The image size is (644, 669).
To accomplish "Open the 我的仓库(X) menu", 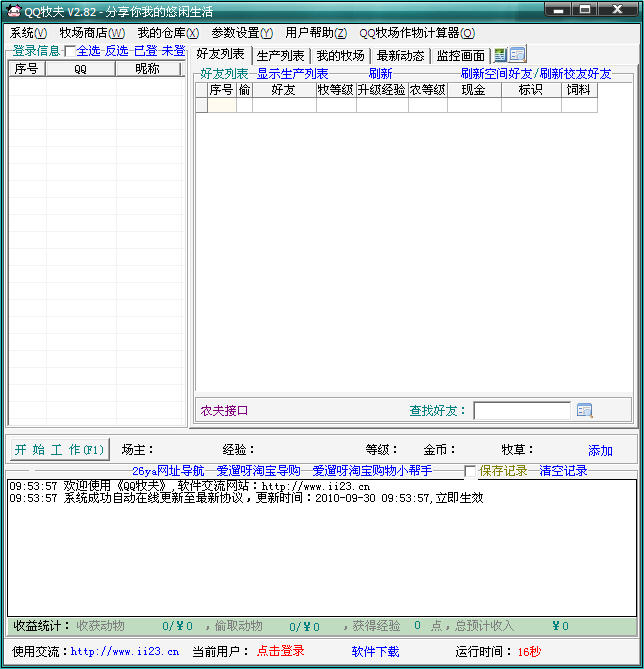I will 168,33.
